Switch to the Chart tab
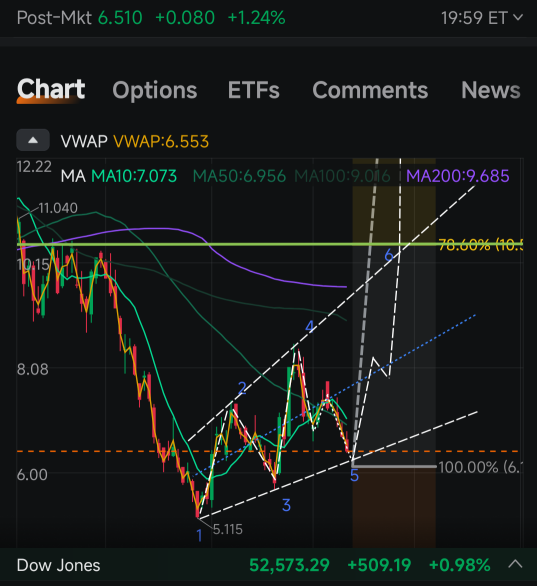Viewport: 537px width, 586px height. coord(51,90)
